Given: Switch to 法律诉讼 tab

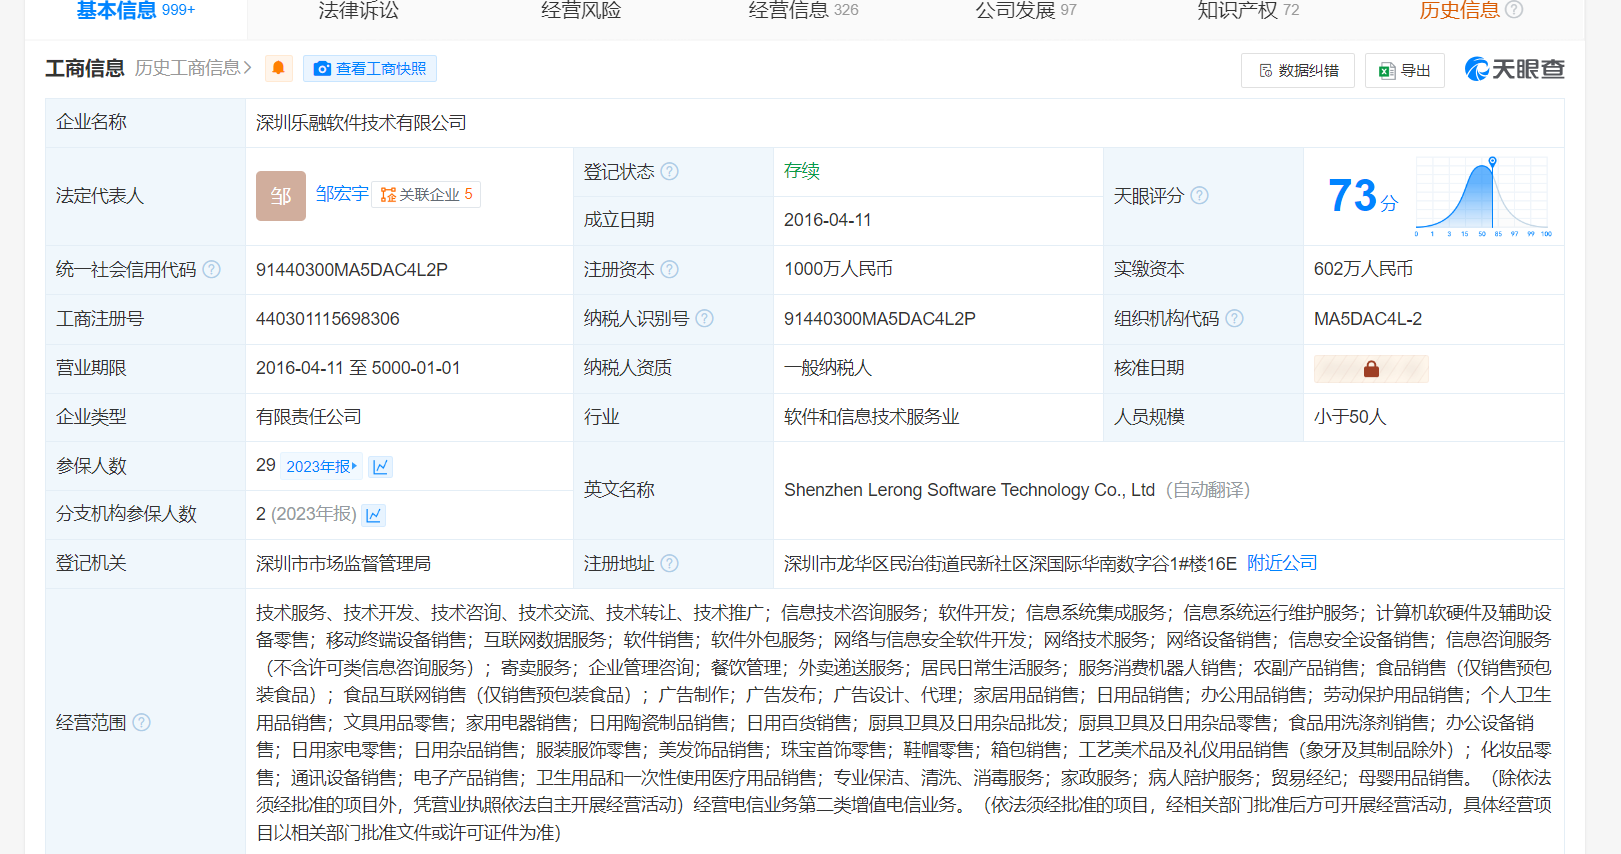Looking at the screenshot, I should click(x=358, y=10).
